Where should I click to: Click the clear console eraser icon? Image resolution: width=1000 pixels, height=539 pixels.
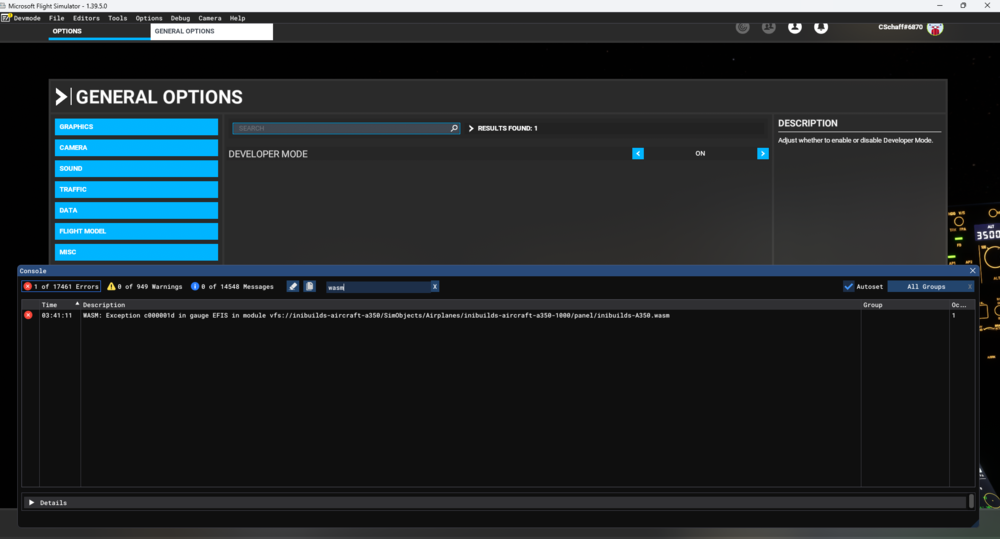pos(293,286)
